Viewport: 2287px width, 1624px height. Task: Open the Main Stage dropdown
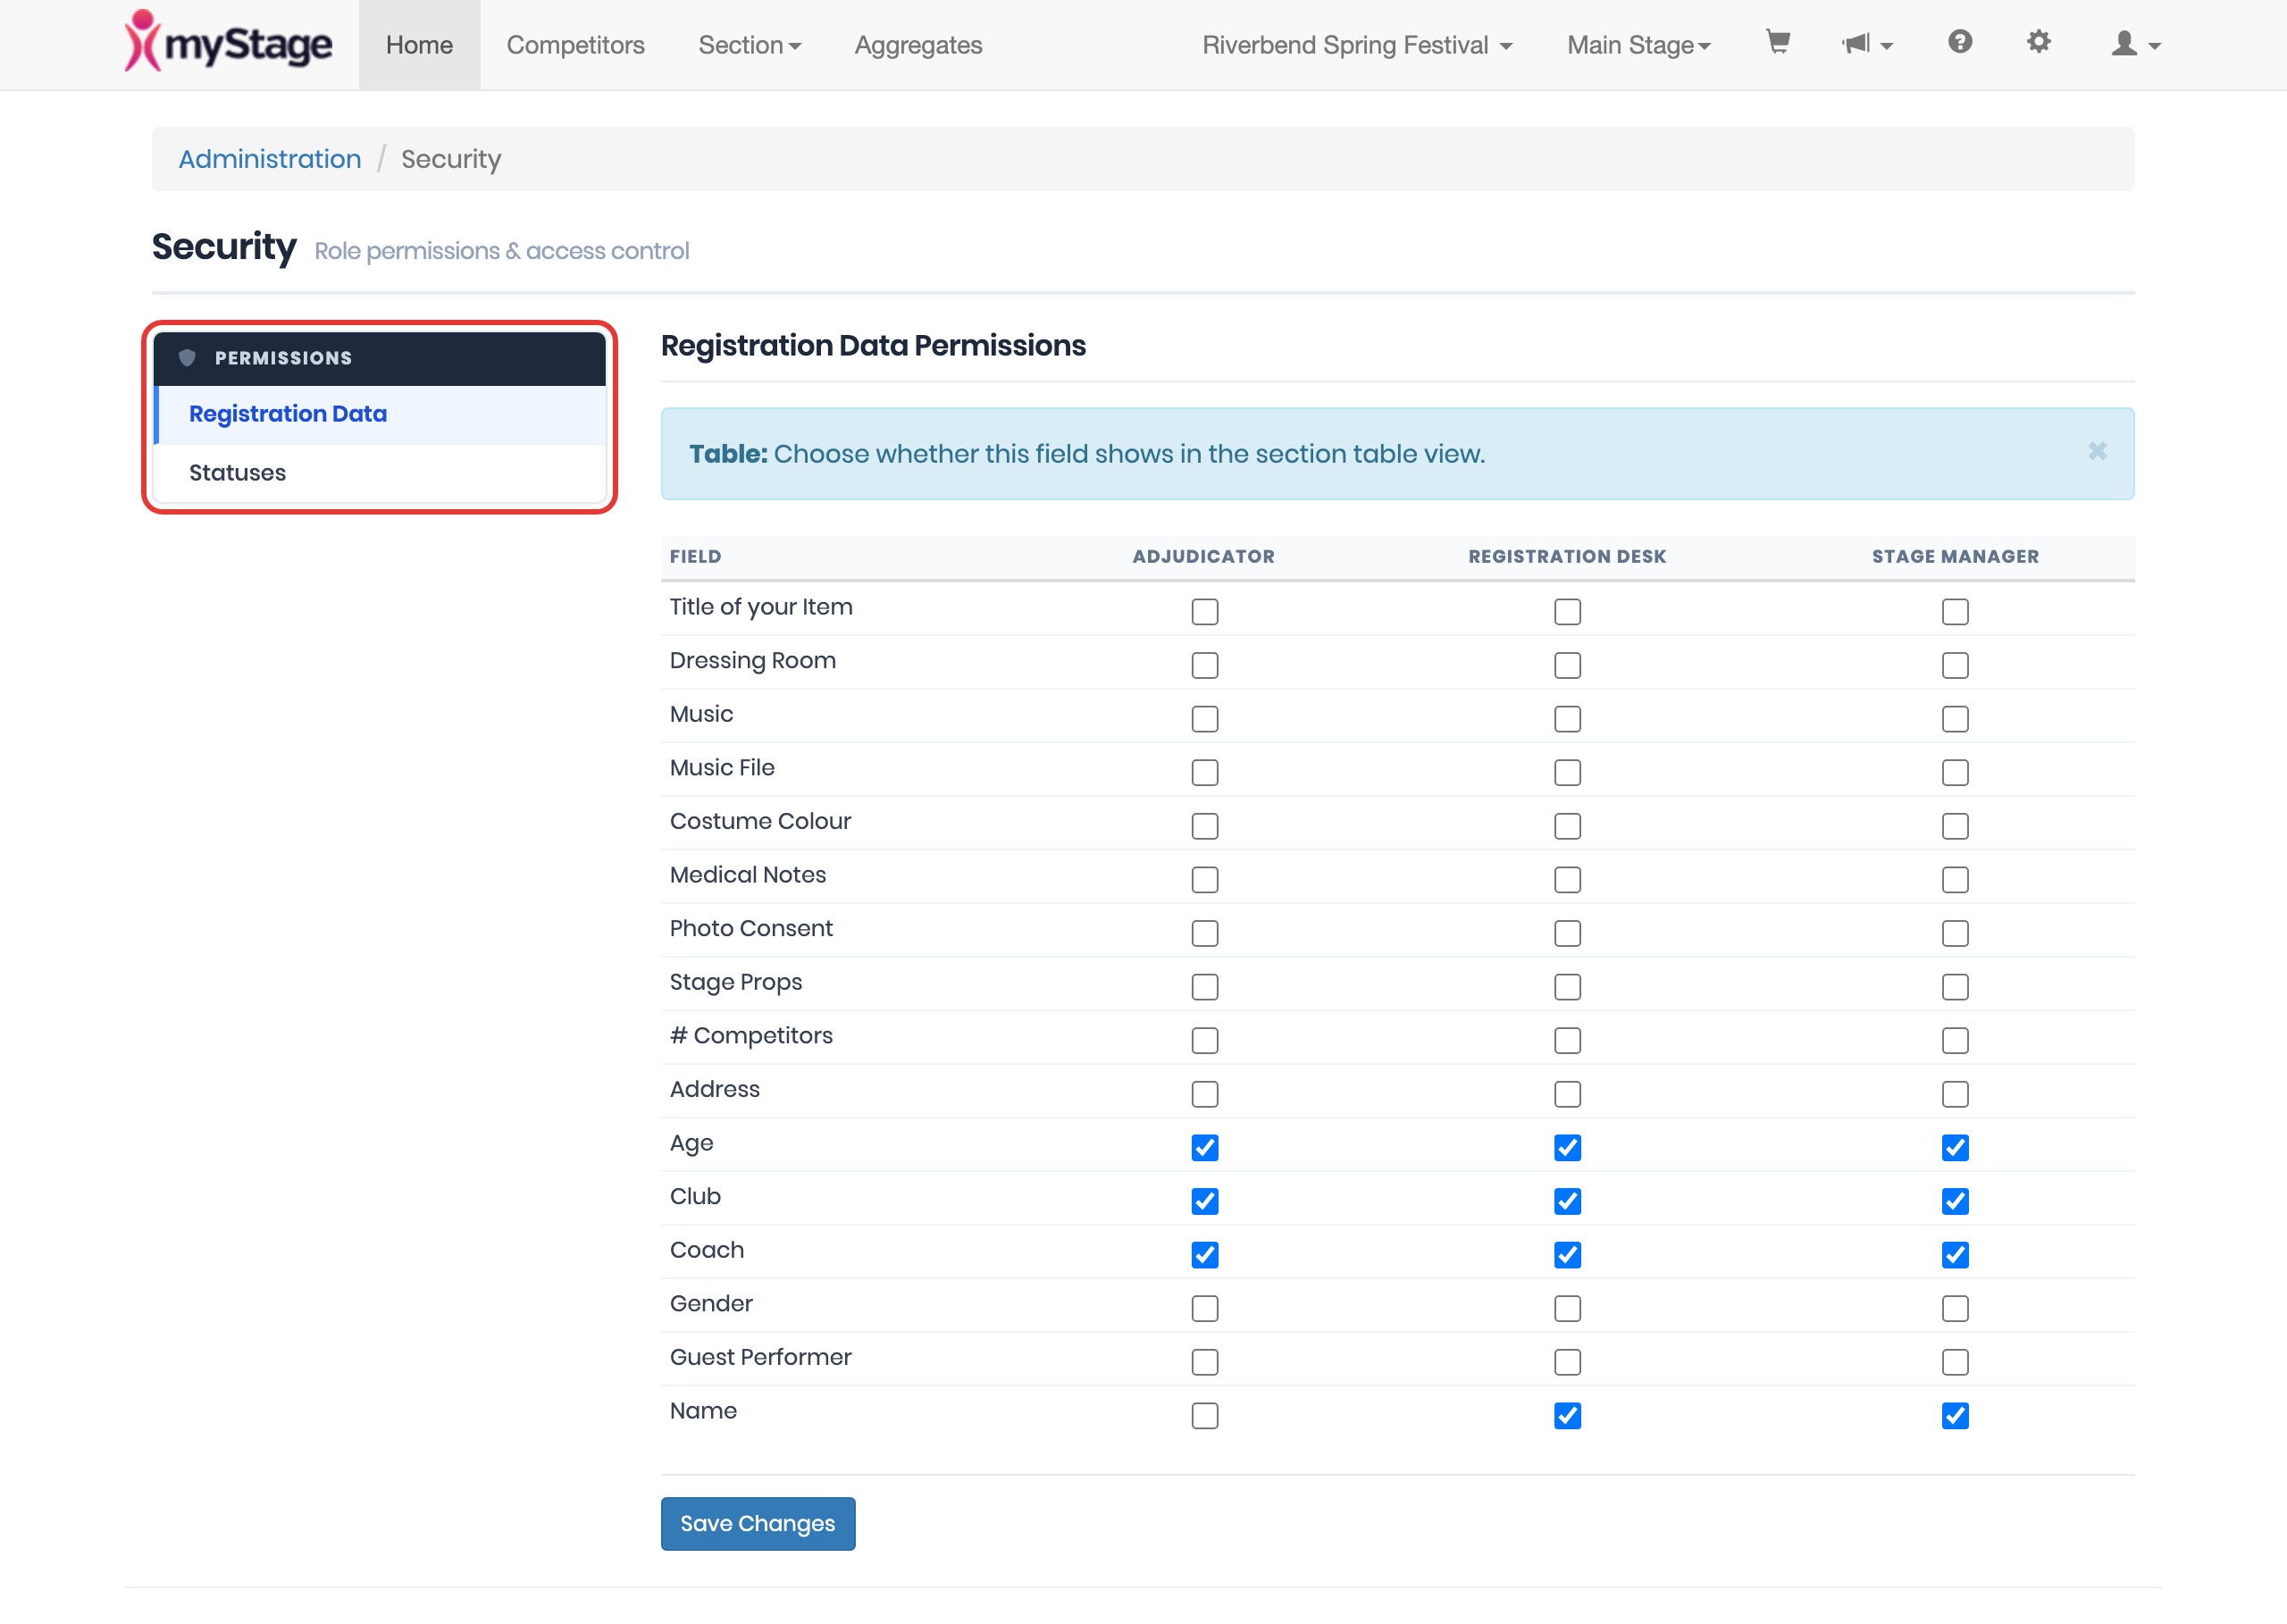pyautogui.click(x=1638, y=45)
